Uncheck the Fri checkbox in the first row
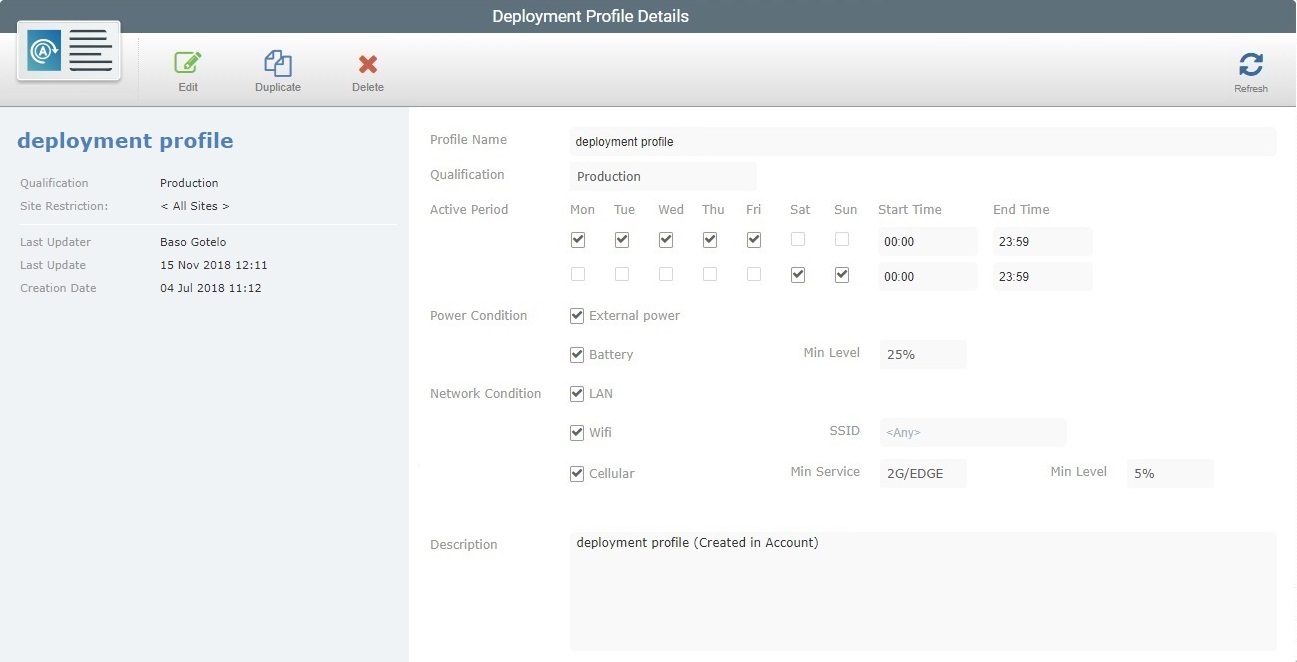1297x662 pixels. (753, 239)
